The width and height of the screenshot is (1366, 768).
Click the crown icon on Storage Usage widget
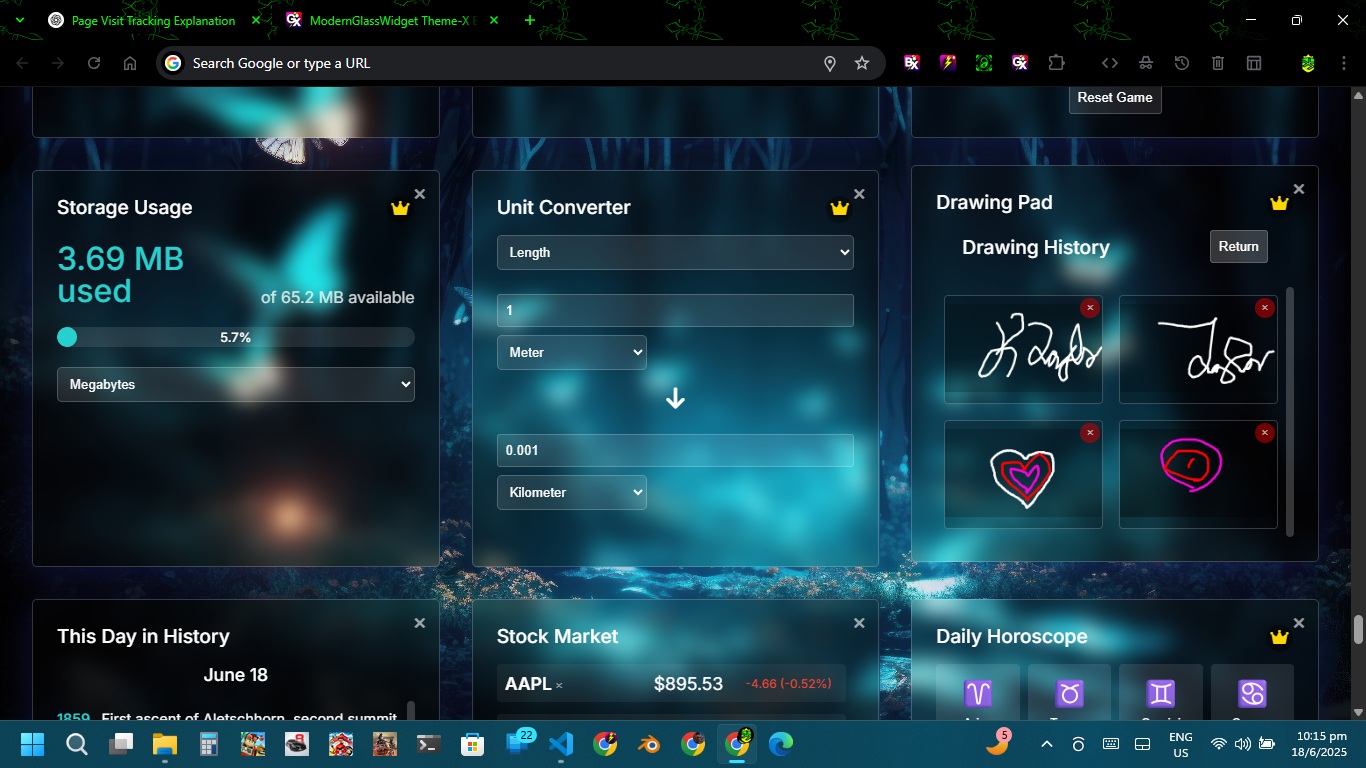400,208
